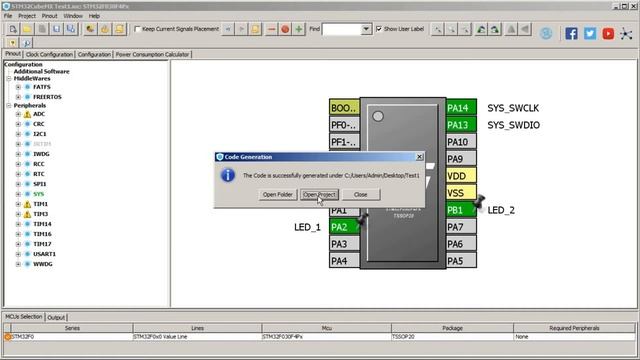Collapse the MiddleWares tree node
The height and width of the screenshot is (360, 640).
pos(9,78)
